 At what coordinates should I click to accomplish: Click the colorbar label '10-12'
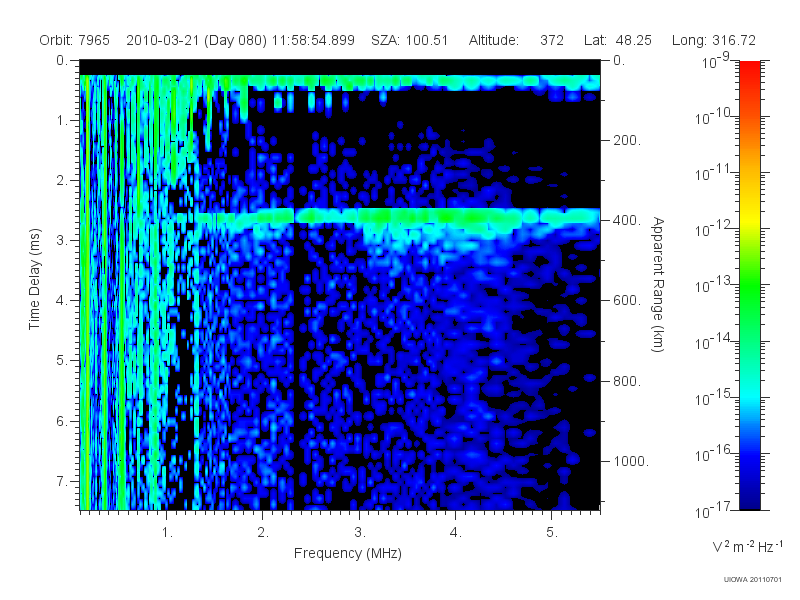pyautogui.click(x=712, y=229)
